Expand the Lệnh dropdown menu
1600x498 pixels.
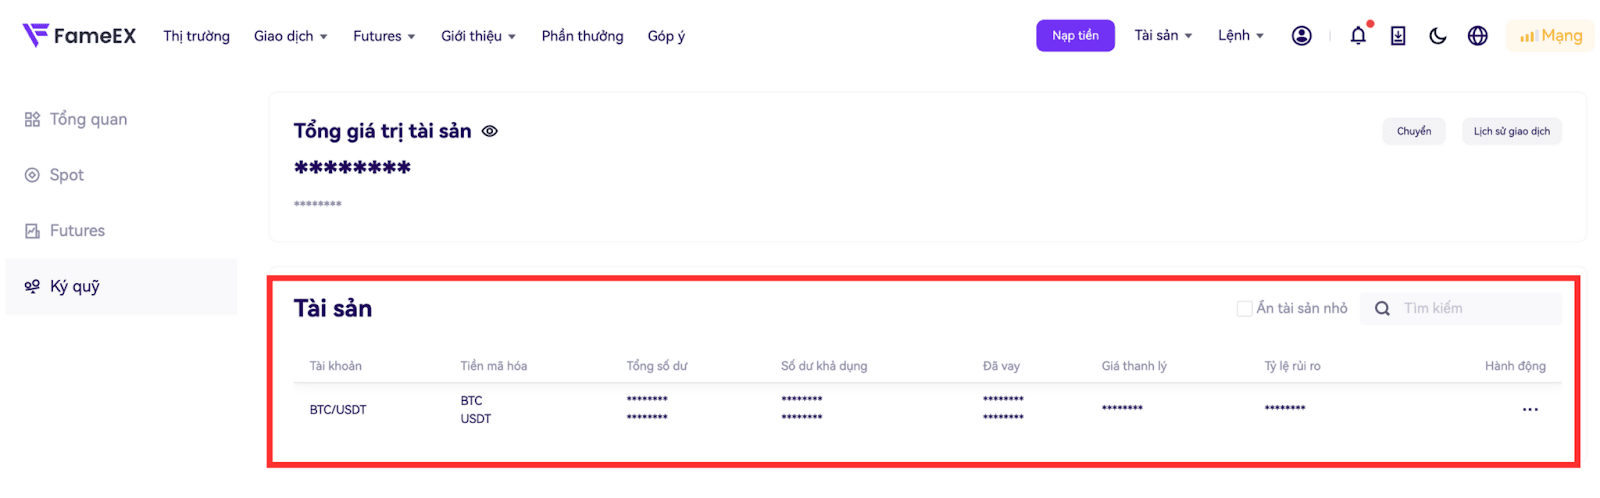1240,36
